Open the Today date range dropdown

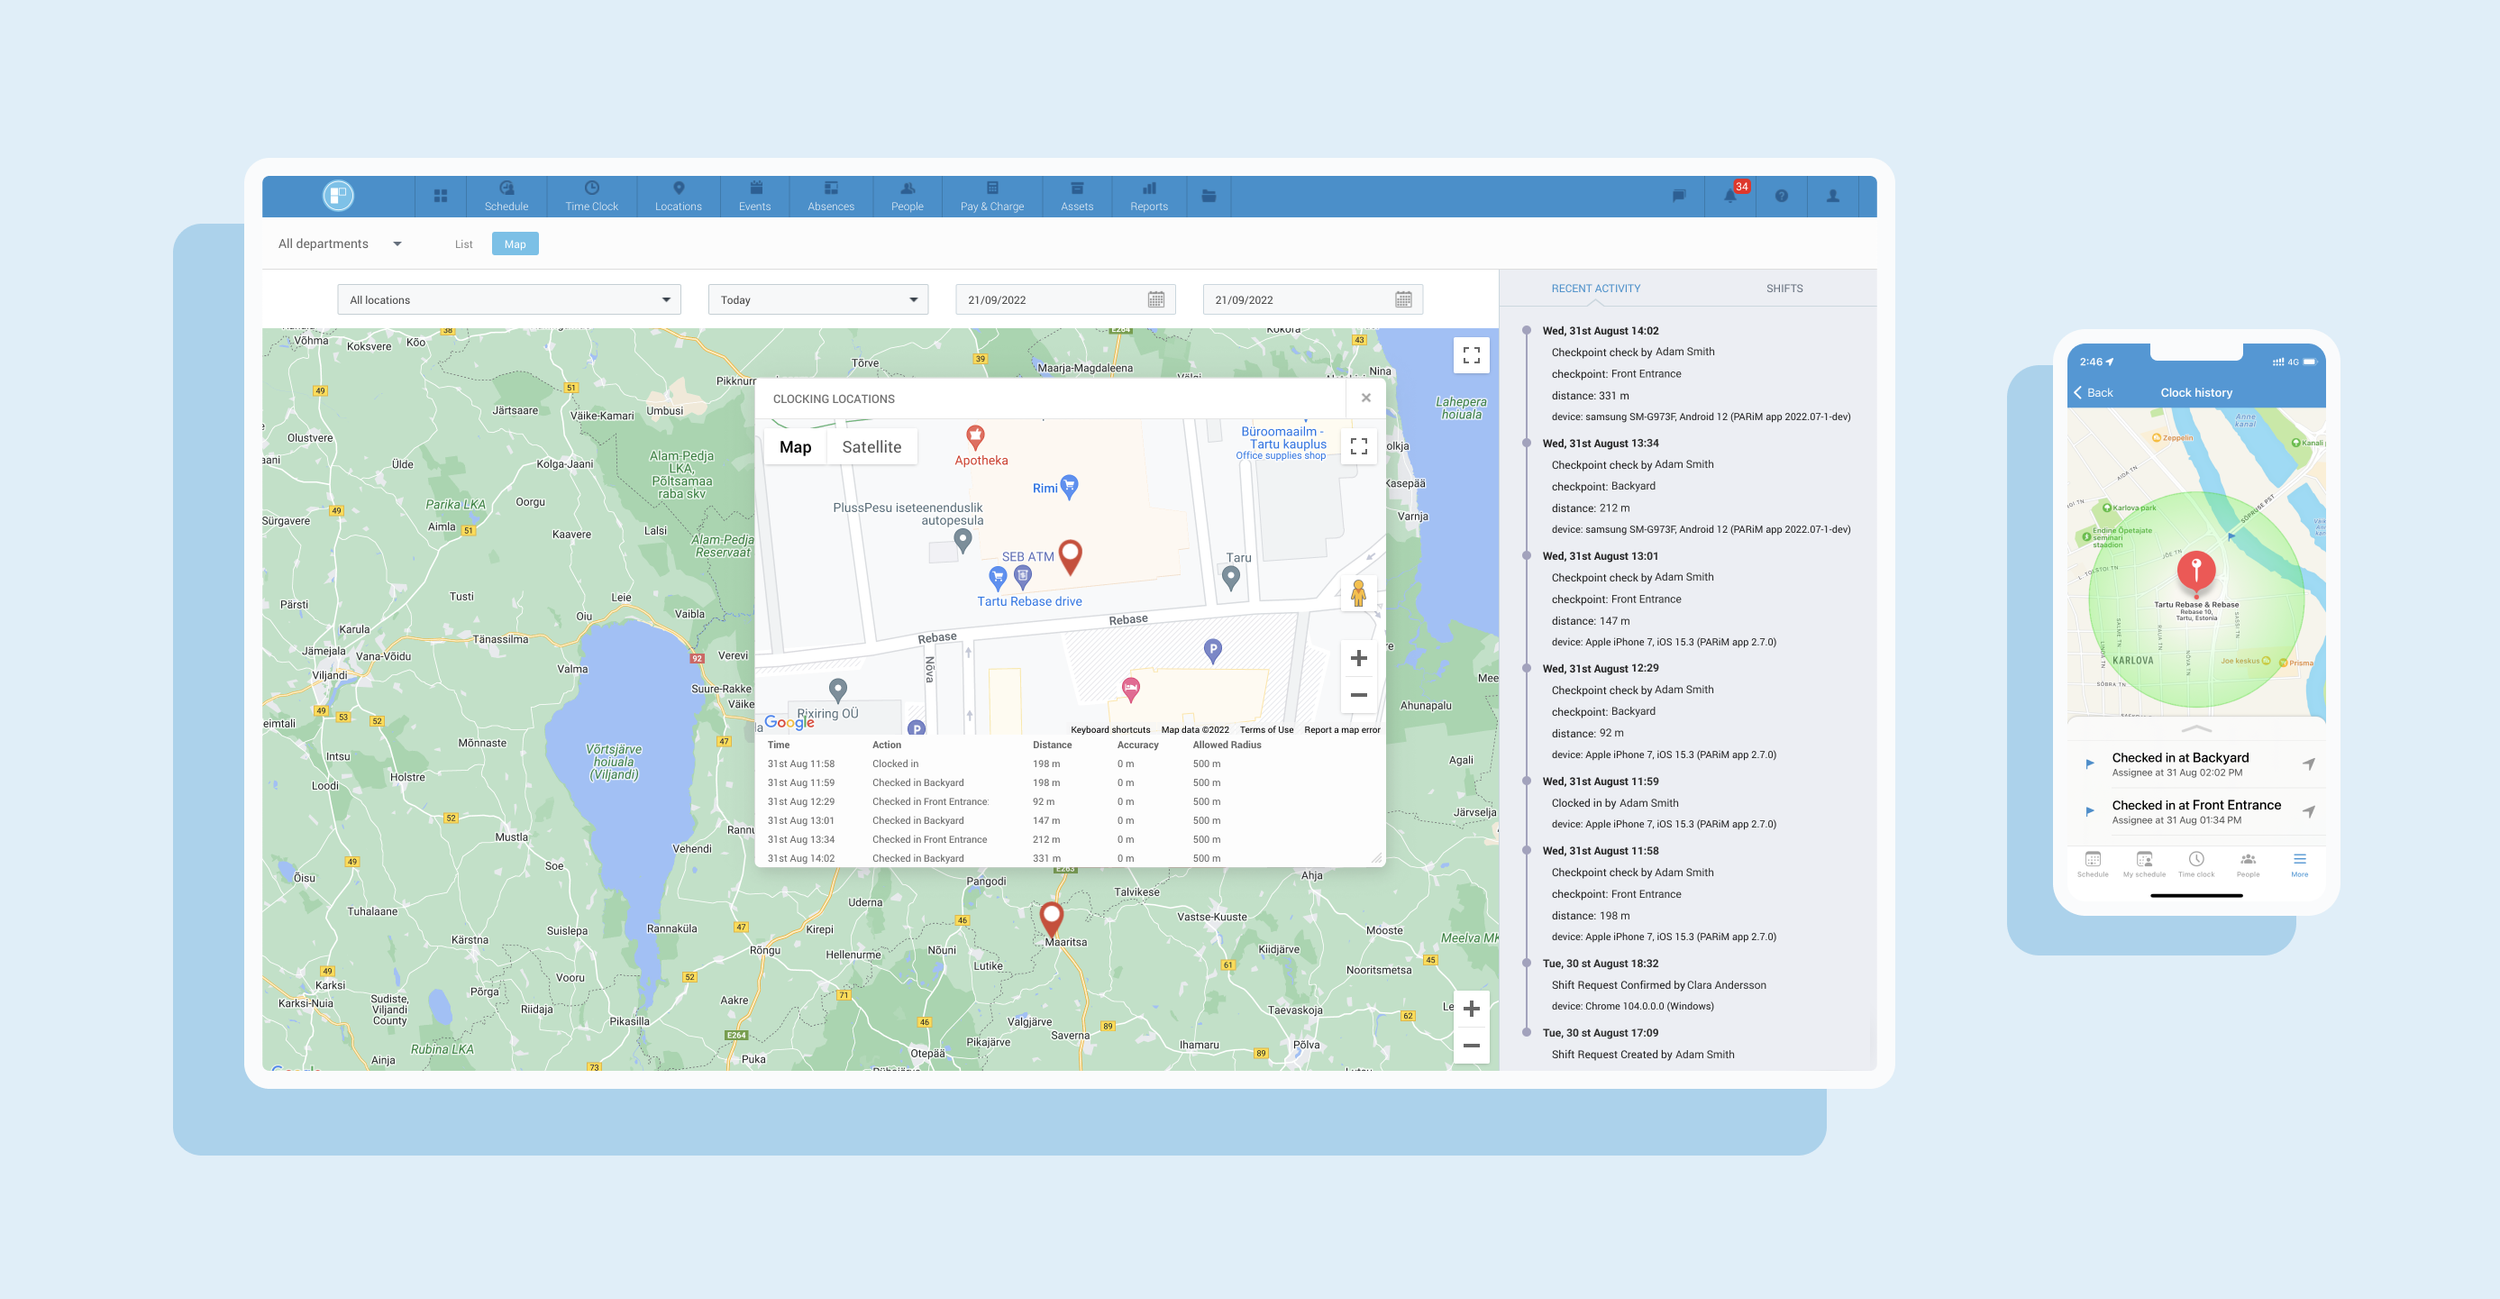817,300
